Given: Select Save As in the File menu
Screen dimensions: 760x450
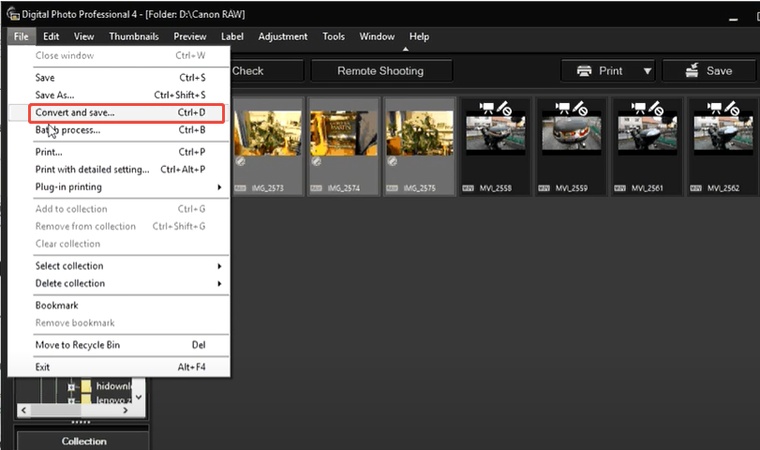Looking at the screenshot, I should (119, 95).
